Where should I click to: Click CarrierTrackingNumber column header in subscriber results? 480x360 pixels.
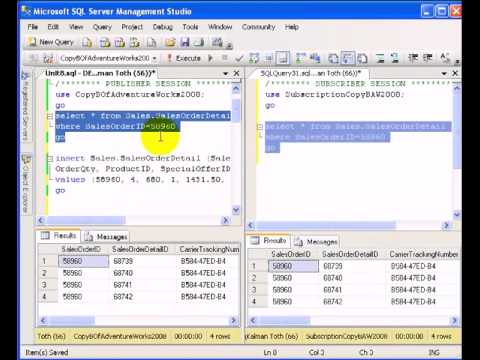(x=423, y=255)
